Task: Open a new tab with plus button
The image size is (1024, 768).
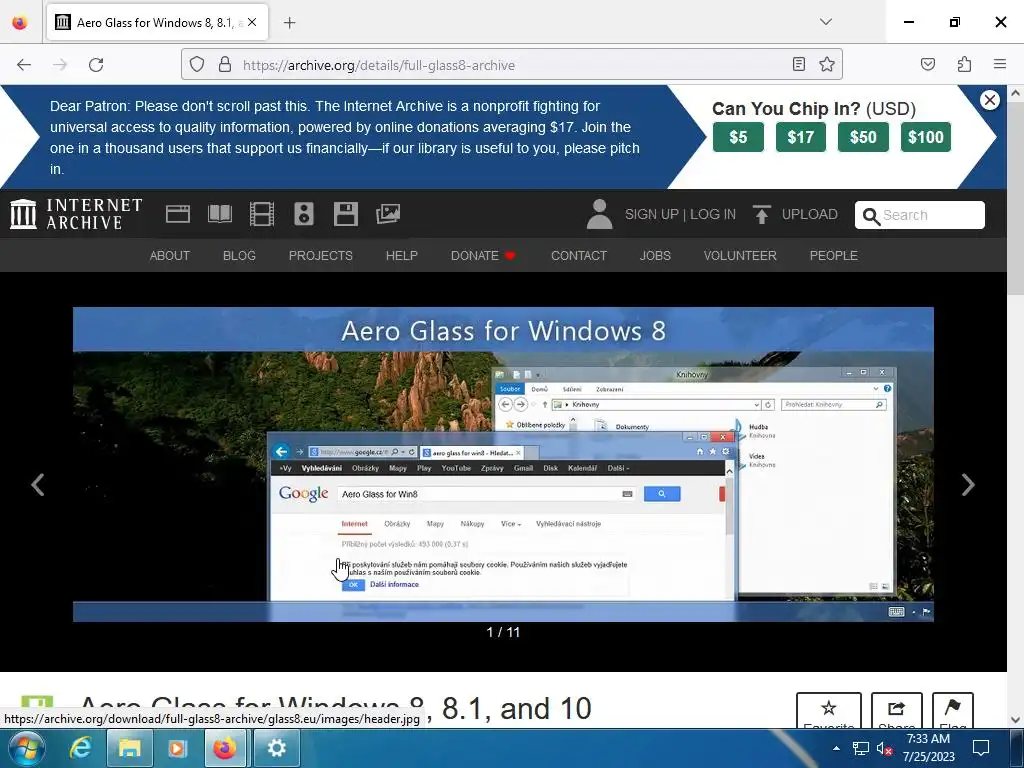Action: tap(290, 23)
